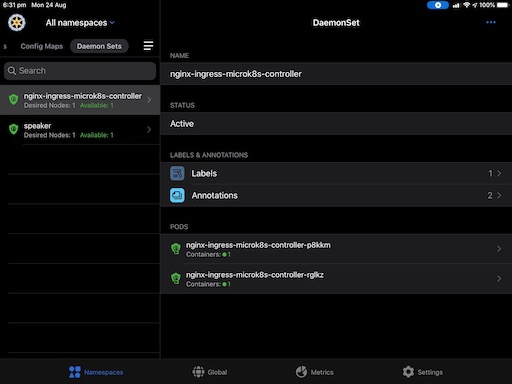Expand the Labels chevron showing 1
The width and height of the screenshot is (512, 384).
499,173
